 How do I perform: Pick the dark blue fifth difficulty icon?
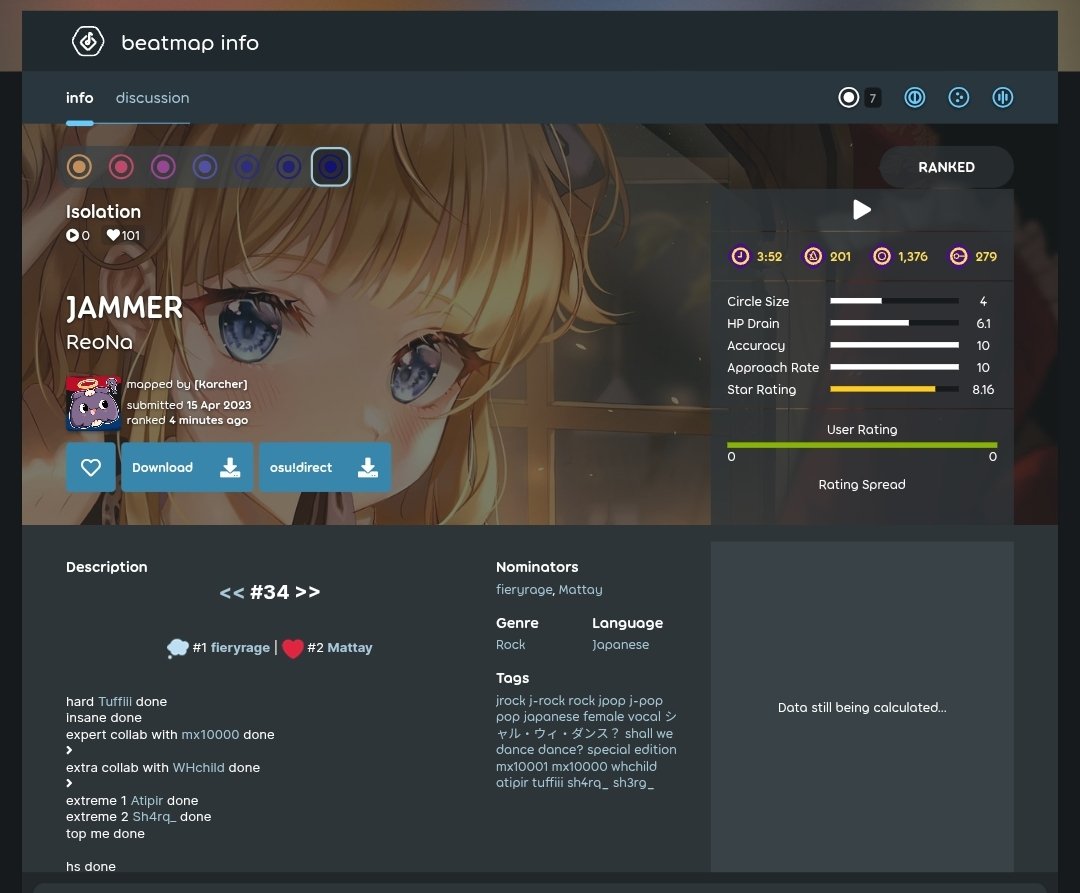(247, 167)
